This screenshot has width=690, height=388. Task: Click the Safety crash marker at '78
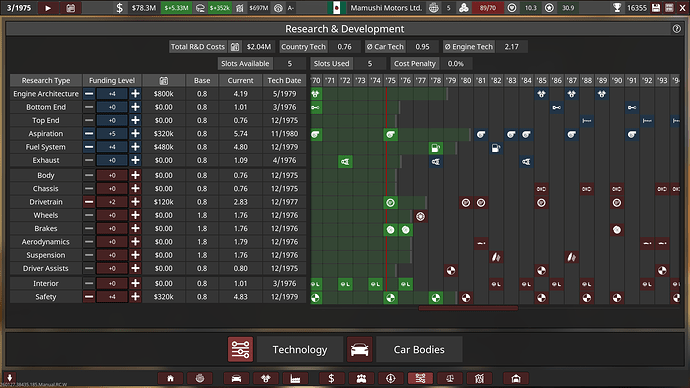click(x=436, y=298)
